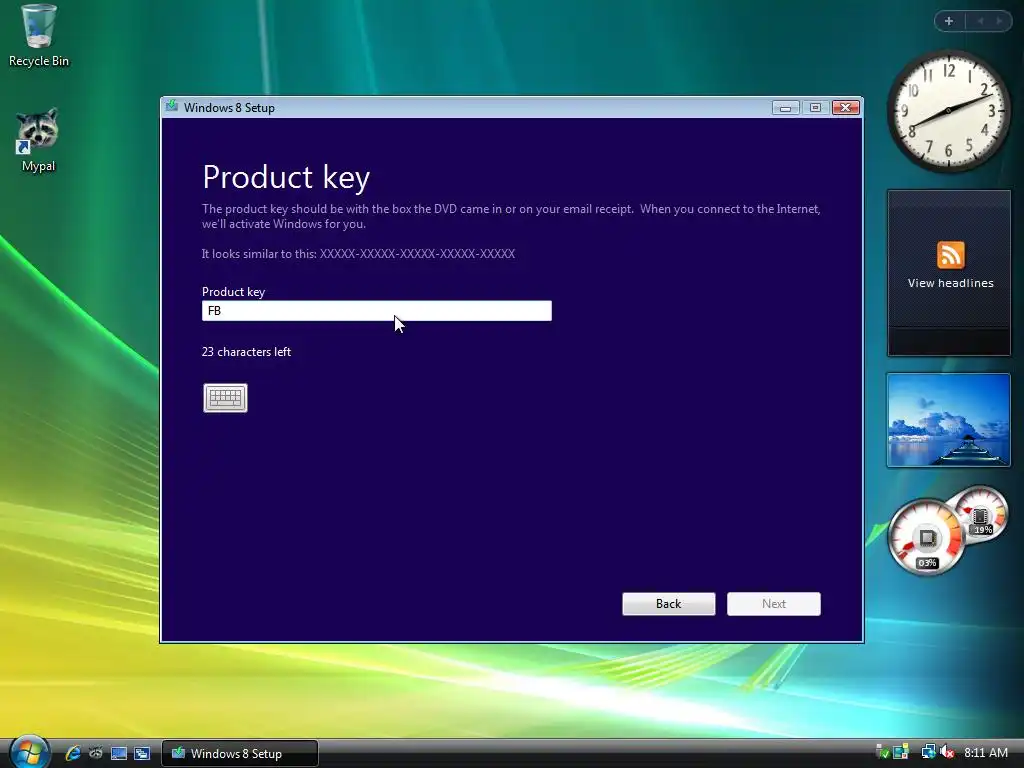Click the sample key XXXXX-XXXXX text
This screenshot has width=1024, height=768.
click(x=417, y=253)
